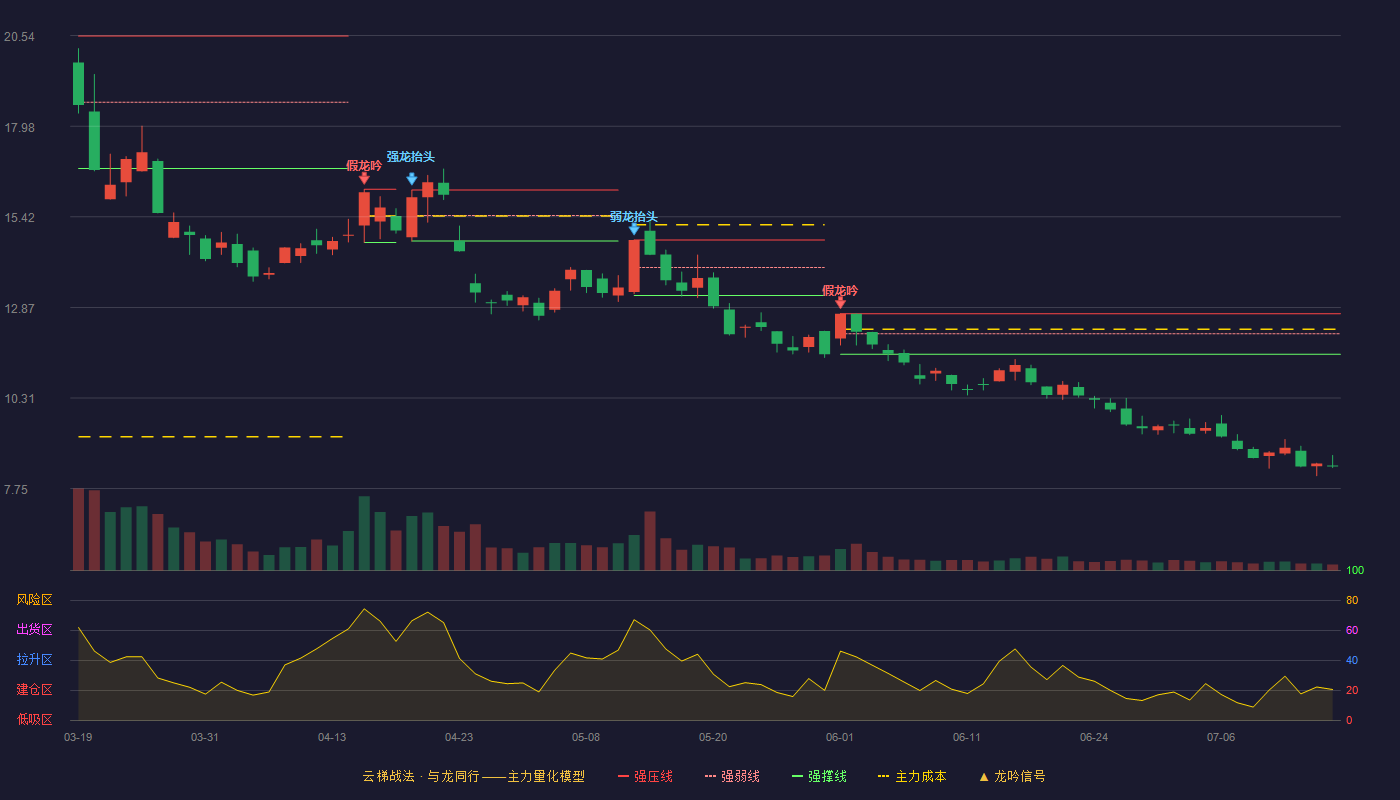This screenshot has width=1400, height=800.
Task: Click the 03-19 date axis label
Action: (x=78, y=737)
